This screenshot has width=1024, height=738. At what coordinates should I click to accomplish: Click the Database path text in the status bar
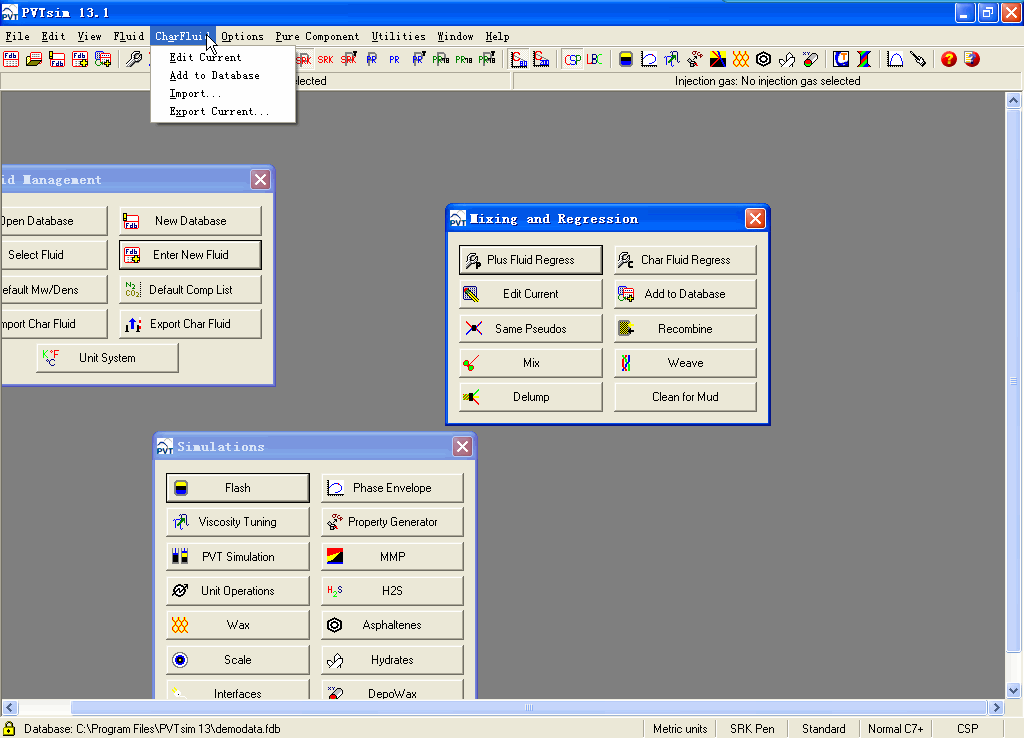coord(152,729)
